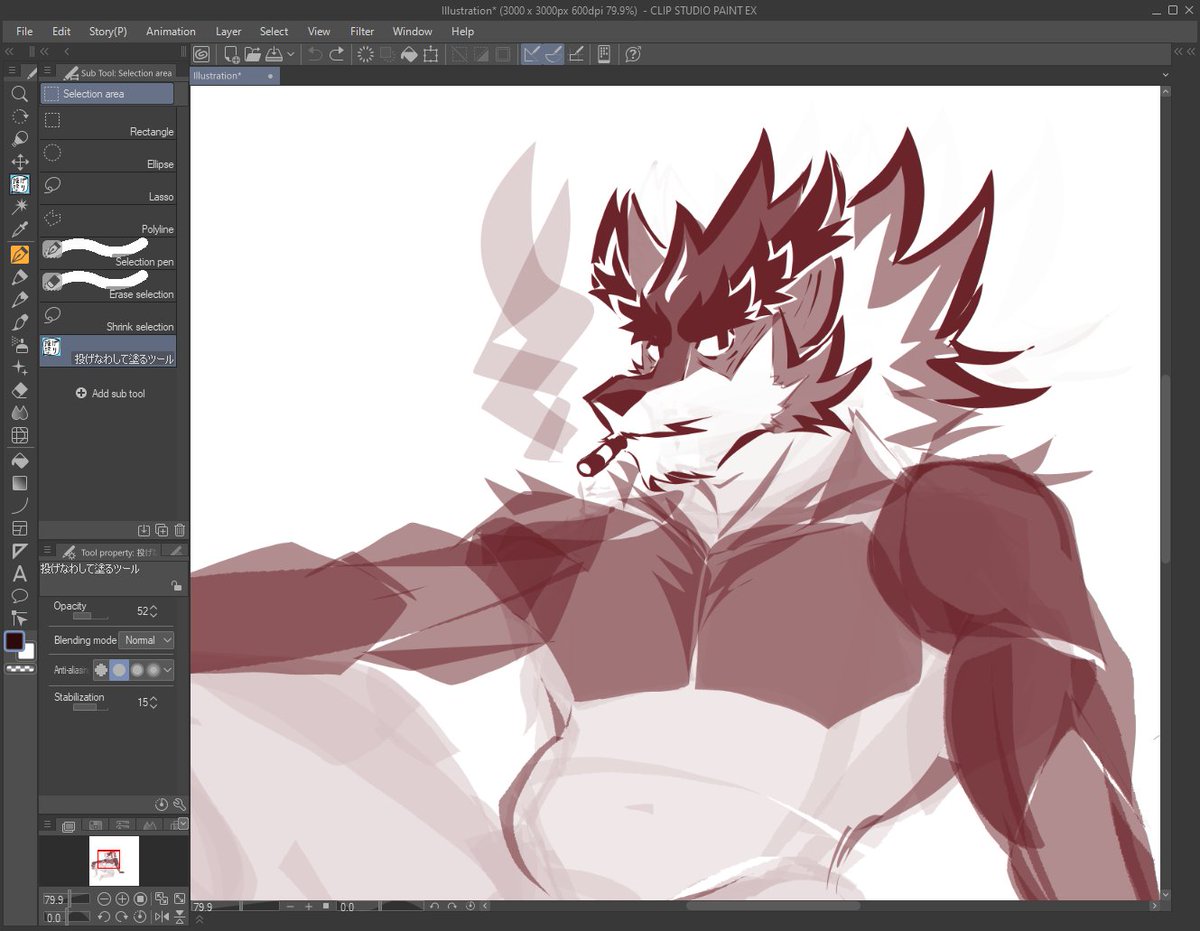Delete sub tool trash icon
1200x931 pixels.
click(179, 530)
